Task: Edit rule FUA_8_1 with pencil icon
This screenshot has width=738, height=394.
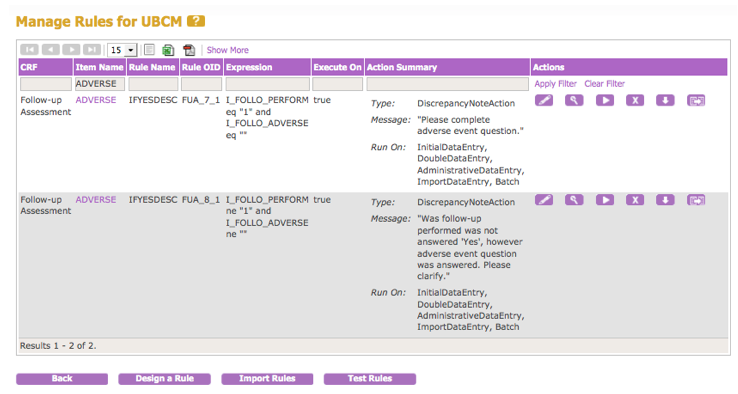Action: pos(544,200)
